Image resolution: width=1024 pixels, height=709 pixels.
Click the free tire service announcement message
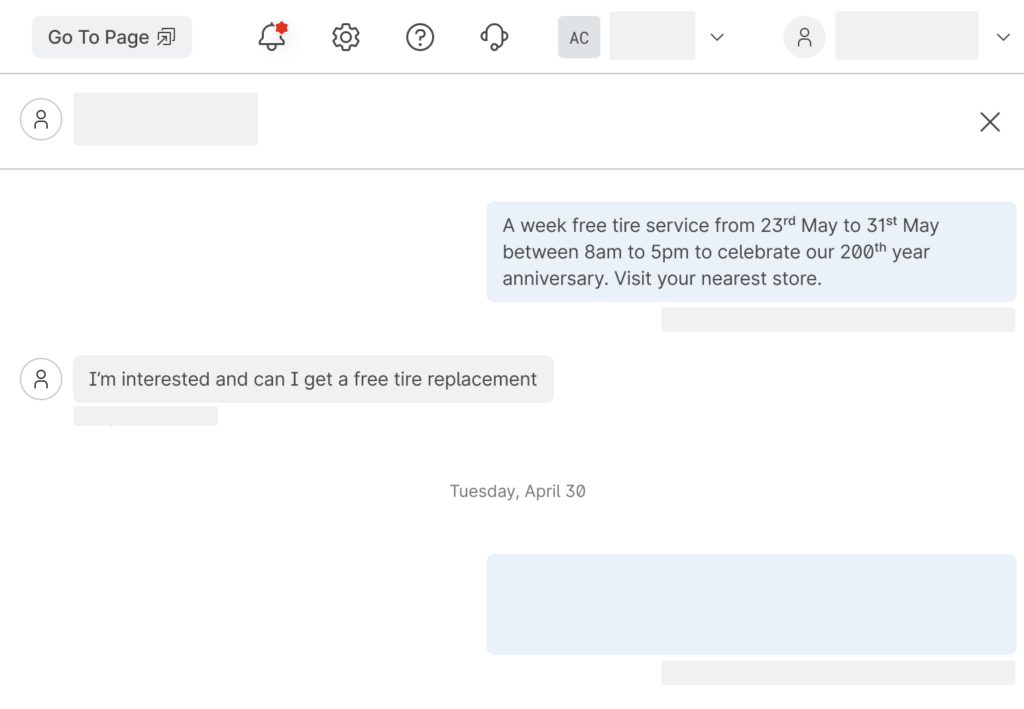751,252
